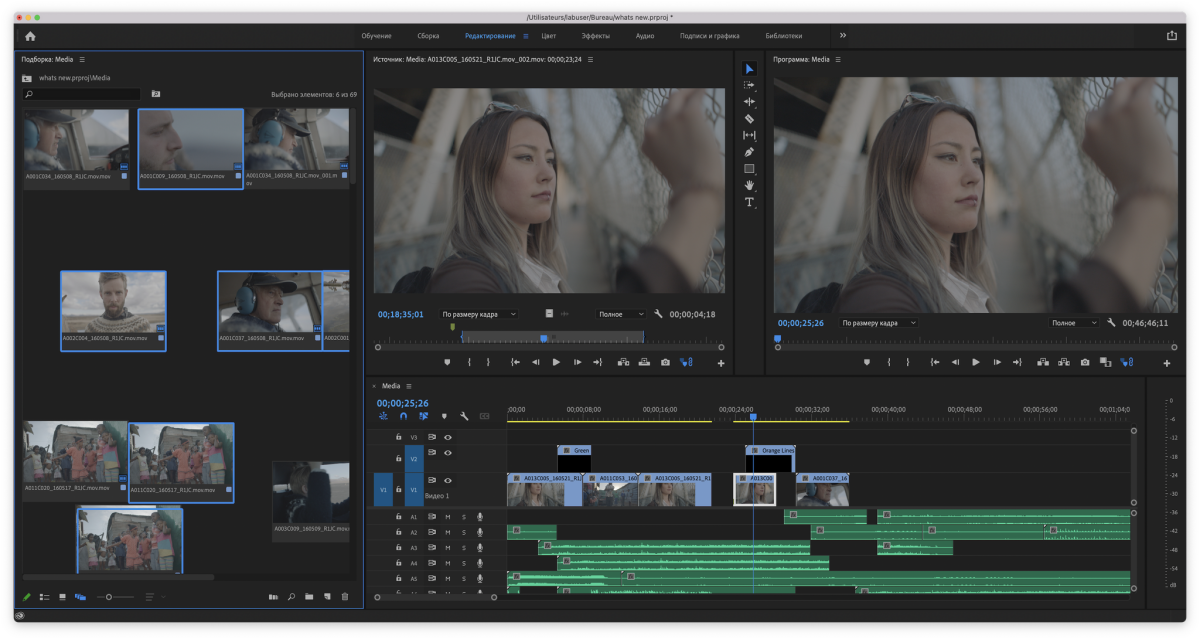Open Media timeline panel menu
1200x639 pixels.
click(409, 386)
